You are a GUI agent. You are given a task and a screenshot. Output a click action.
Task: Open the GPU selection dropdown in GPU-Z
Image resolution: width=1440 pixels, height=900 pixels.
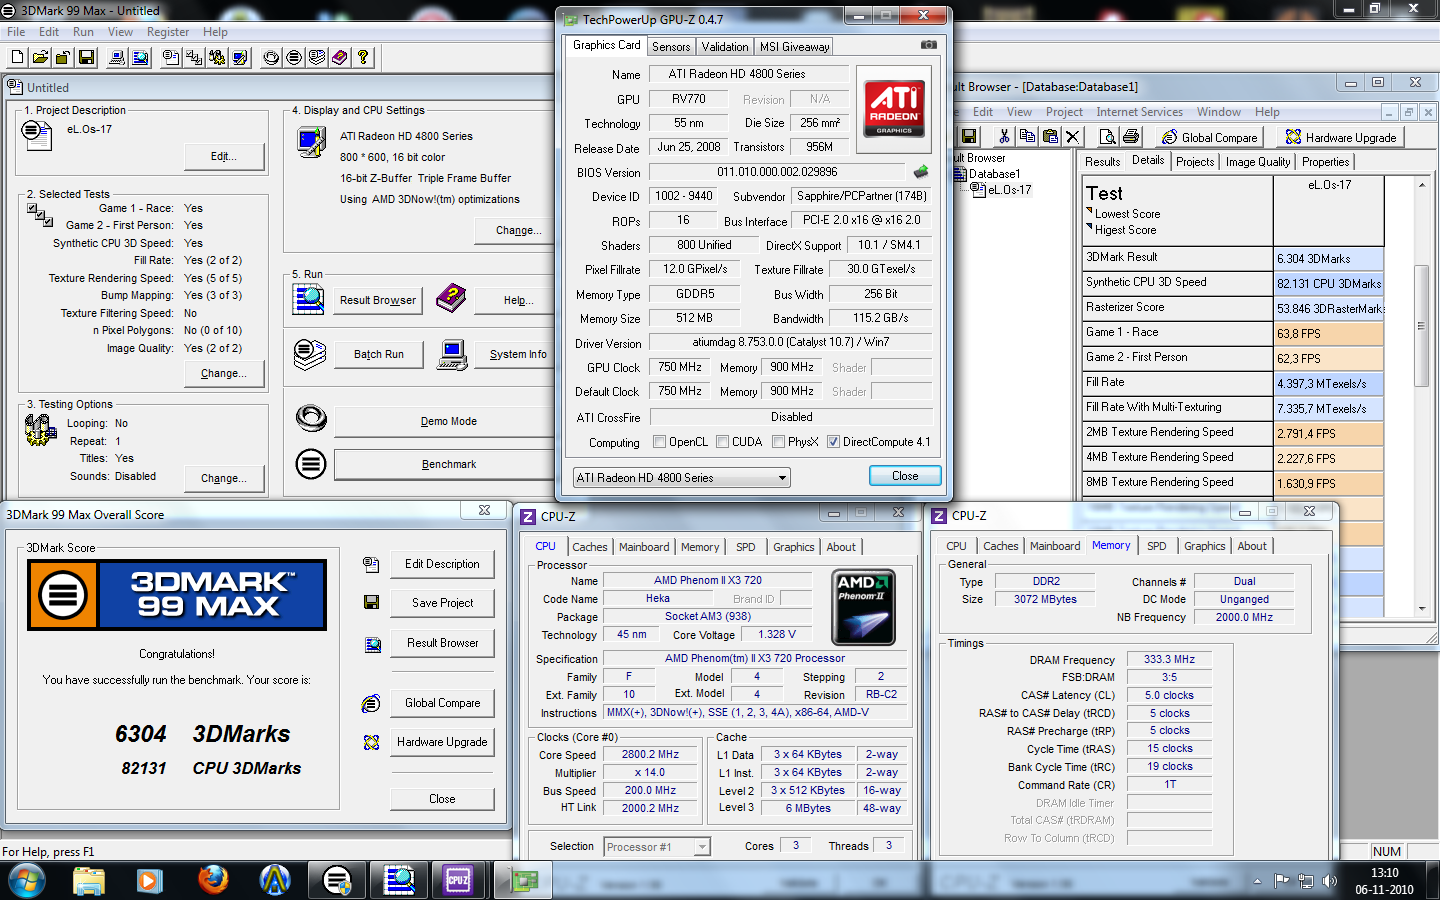[x=681, y=478]
